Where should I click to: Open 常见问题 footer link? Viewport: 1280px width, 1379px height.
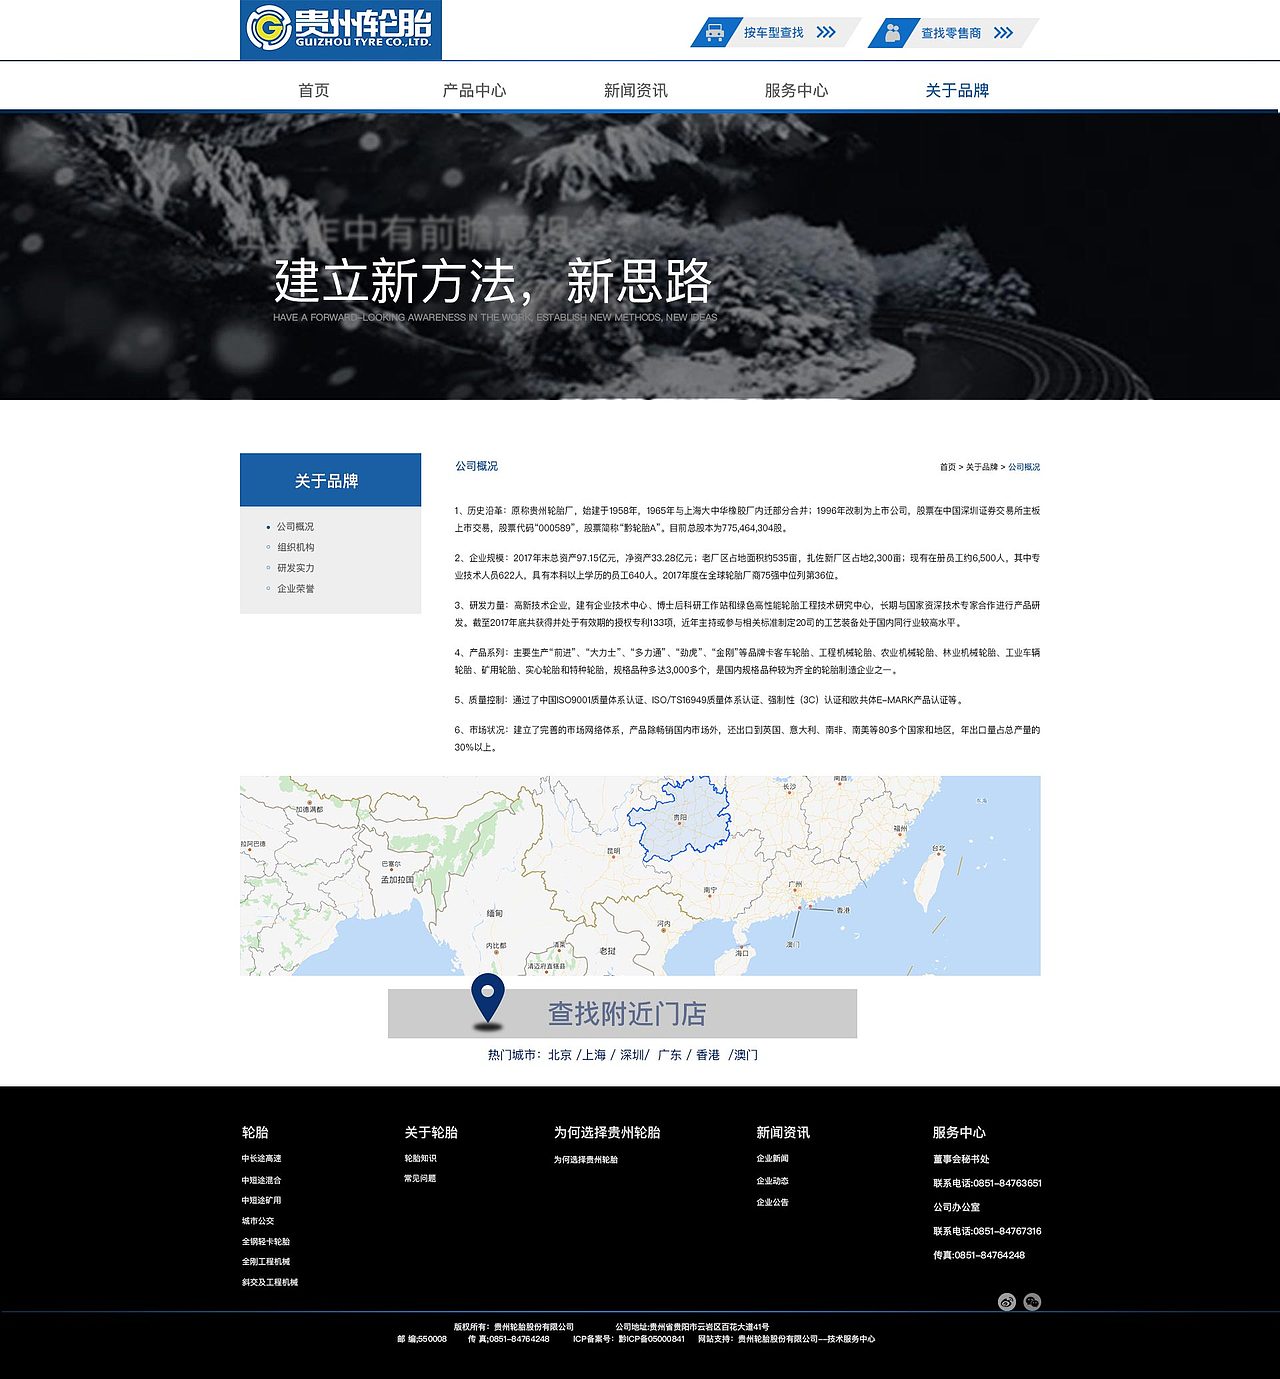[x=420, y=1179]
